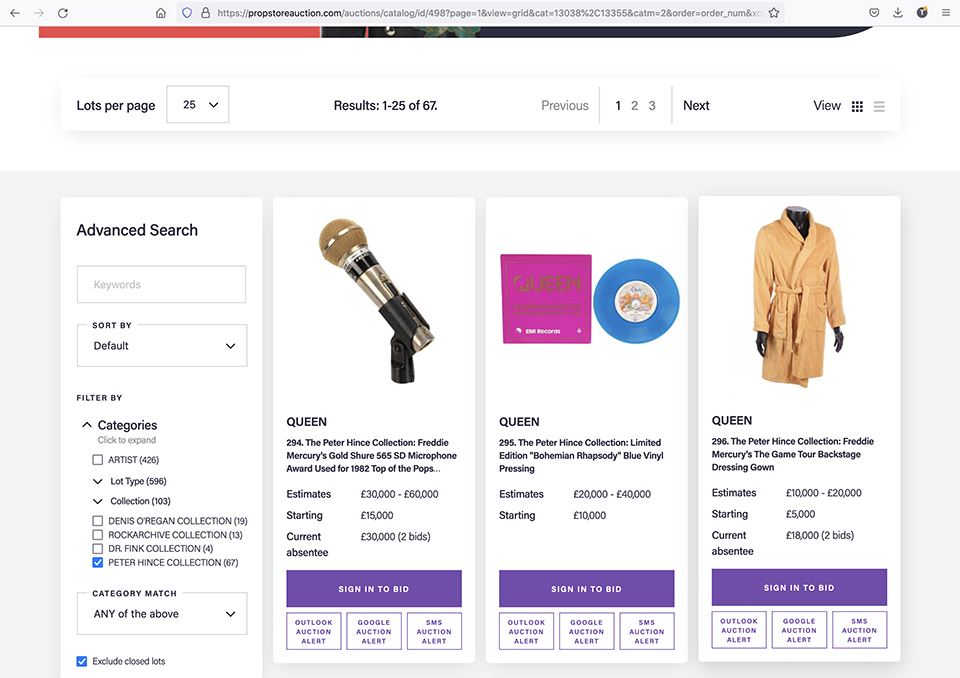This screenshot has width=960, height=678.
Task: Click Sign In To Bid for lot 294
Action: coord(374,589)
